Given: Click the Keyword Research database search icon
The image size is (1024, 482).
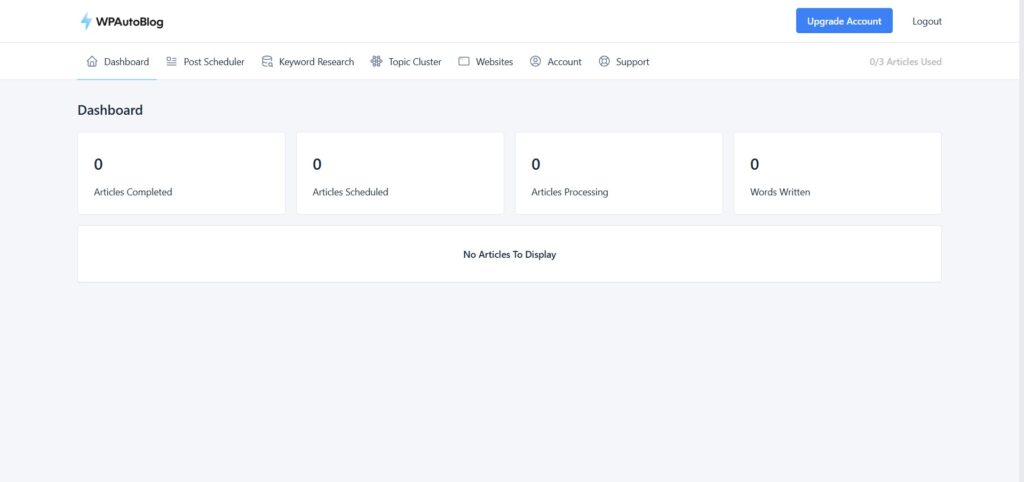Looking at the screenshot, I should 267,62.
